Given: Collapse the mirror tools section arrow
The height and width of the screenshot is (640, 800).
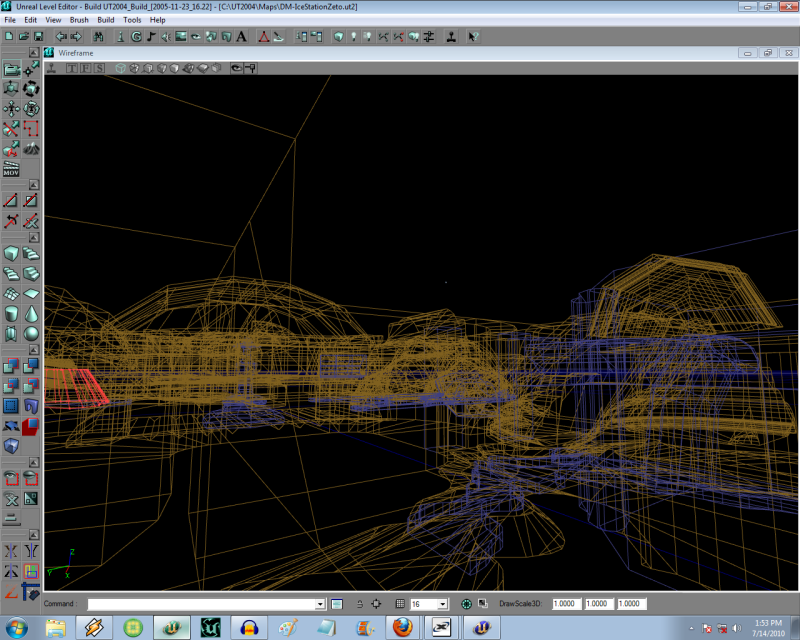Looking at the screenshot, I should tap(34, 535).
